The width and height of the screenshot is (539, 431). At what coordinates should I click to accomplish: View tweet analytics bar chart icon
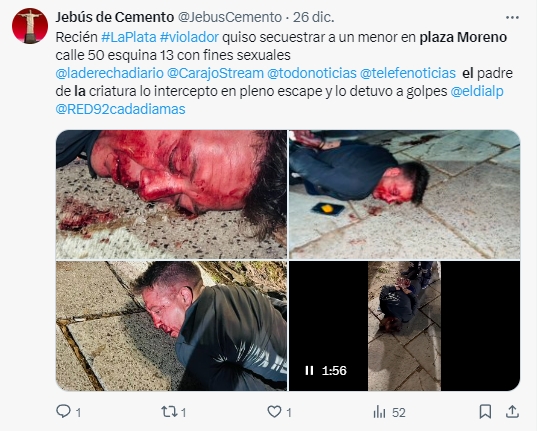click(x=380, y=412)
